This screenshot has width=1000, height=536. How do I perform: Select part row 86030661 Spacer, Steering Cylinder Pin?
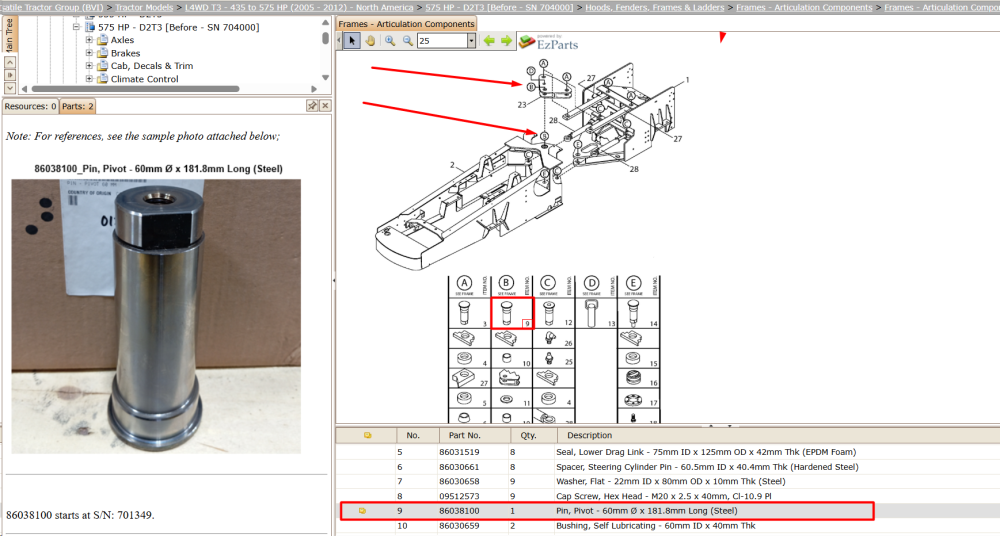pyautogui.click(x=668, y=466)
